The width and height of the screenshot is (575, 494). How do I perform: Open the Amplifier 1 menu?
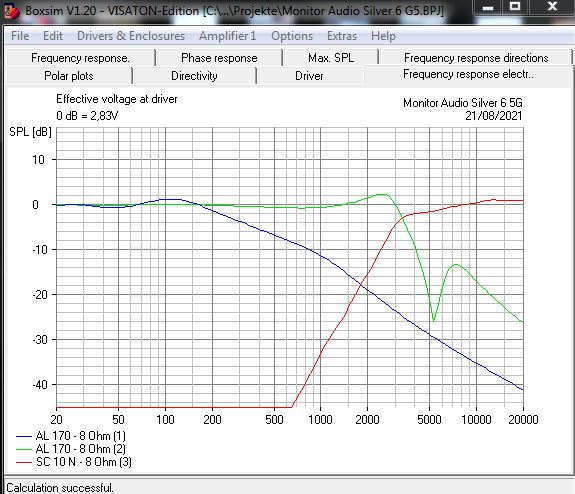click(227, 36)
